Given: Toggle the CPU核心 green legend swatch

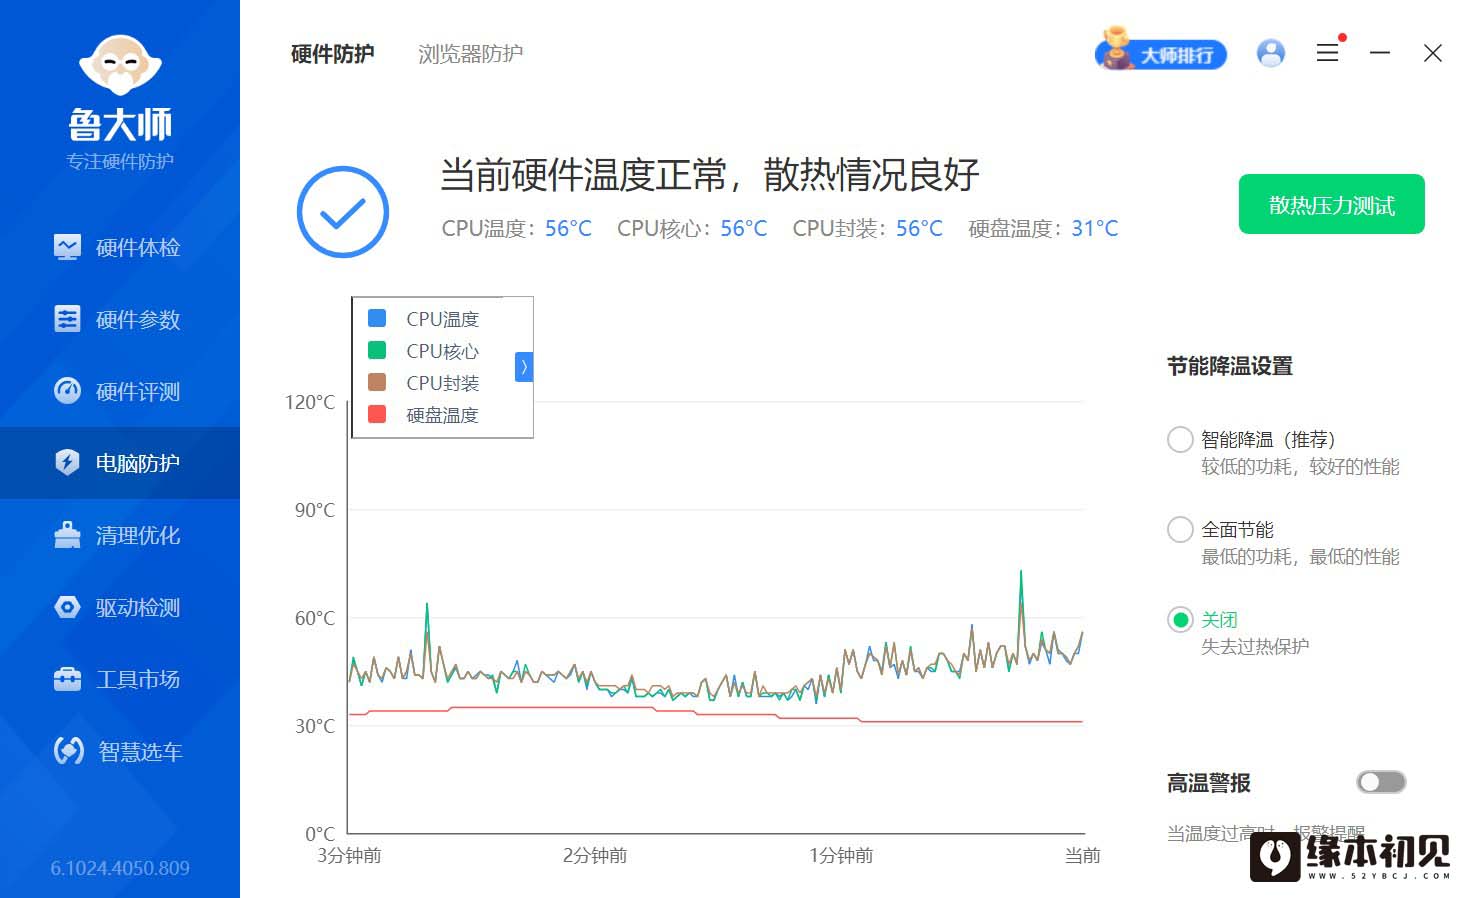Looking at the screenshot, I should pos(377,350).
